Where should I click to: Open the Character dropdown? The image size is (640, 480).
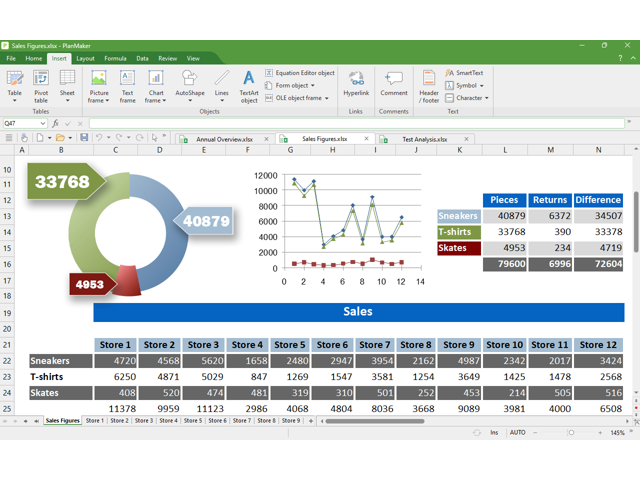(468, 98)
